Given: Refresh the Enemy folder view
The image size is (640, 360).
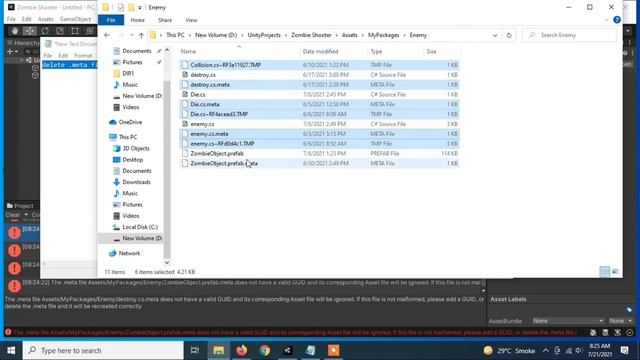Looking at the screenshot, I should 509,36.
